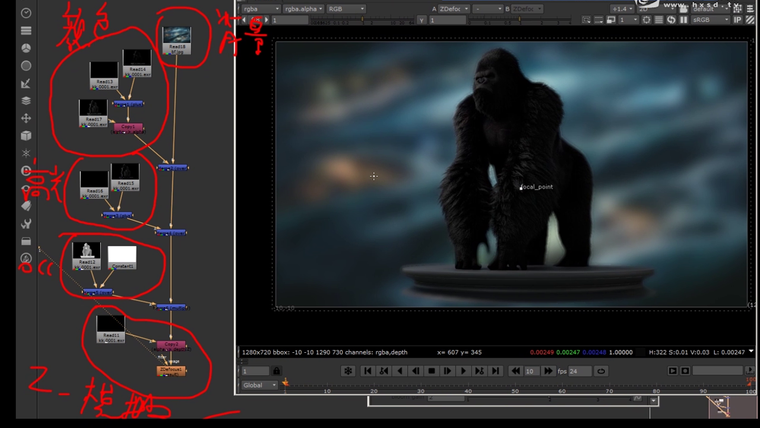
Task: Click the fps value field
Action: (575, 371)
